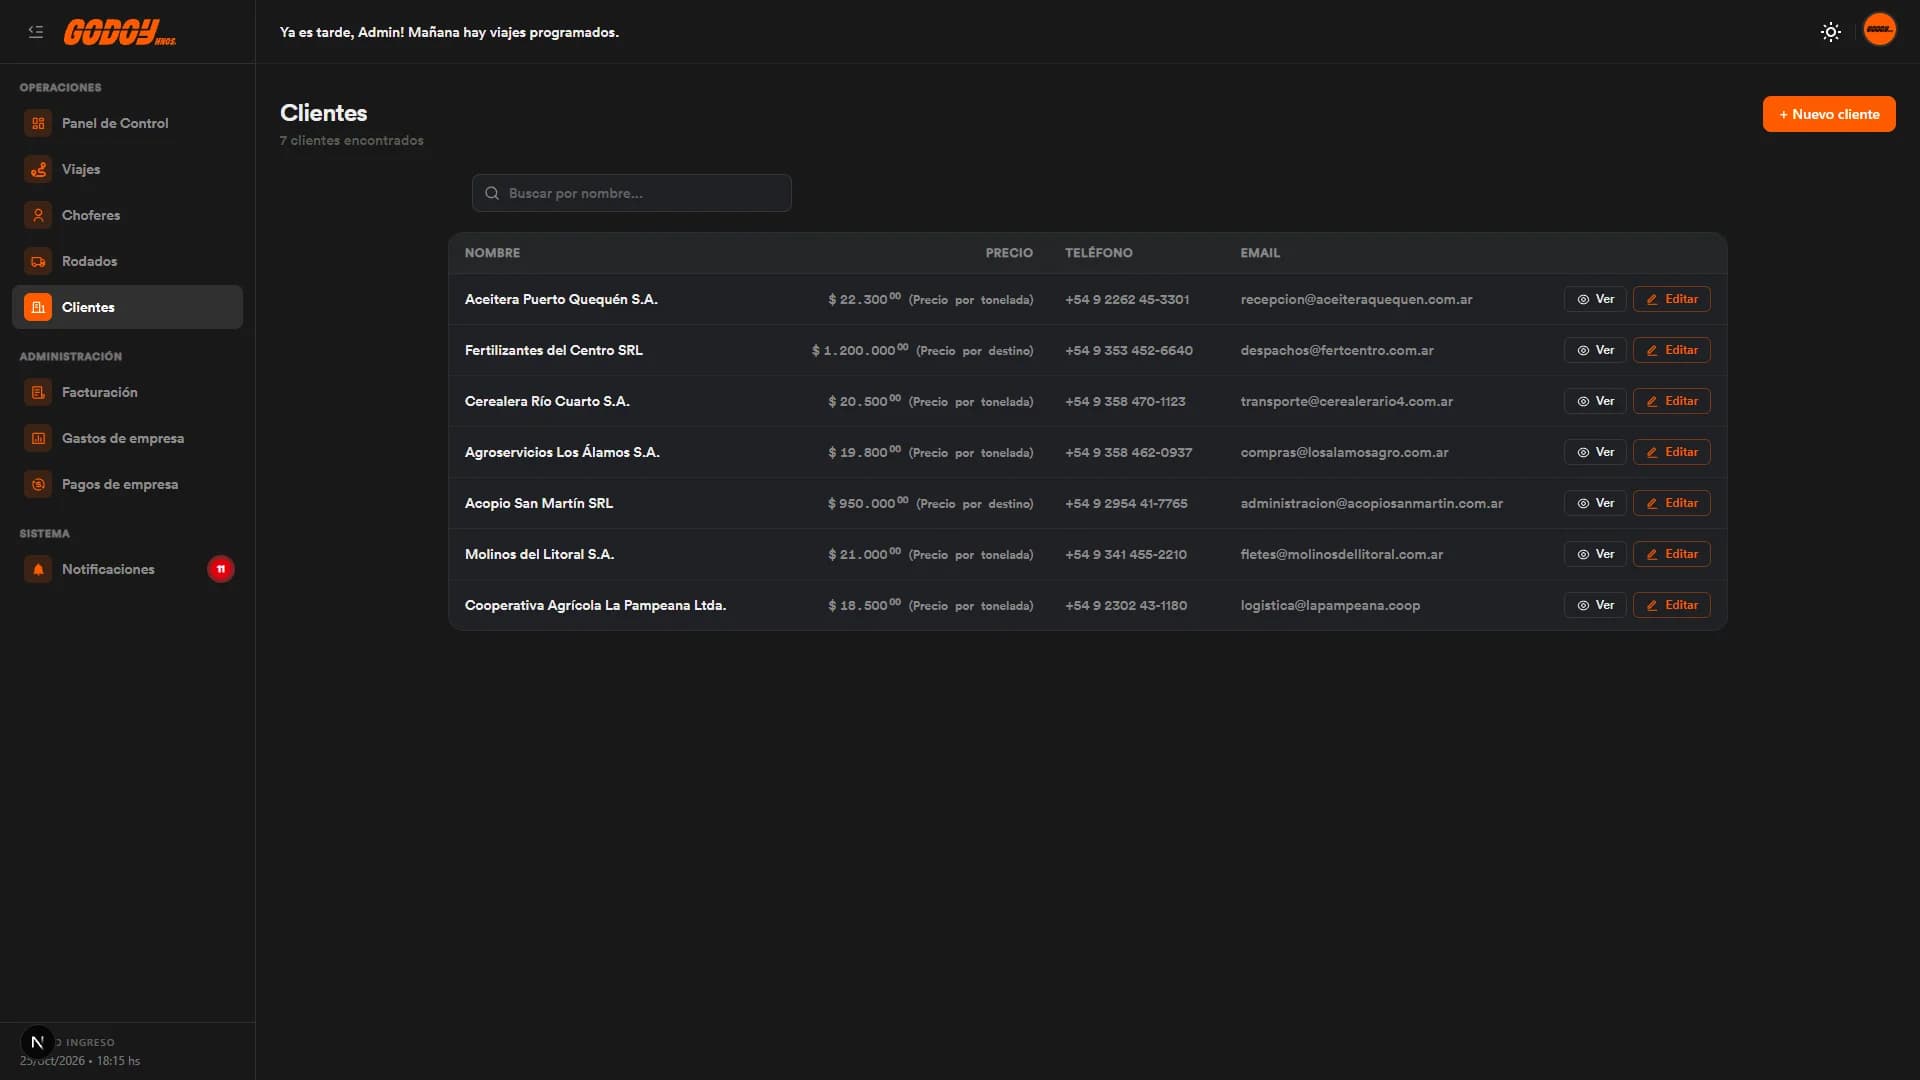View Cooperativa Agrícola La Pampeana Ltda.
Screen dimensions: 1920x1080
click(x=1595, y=605)
